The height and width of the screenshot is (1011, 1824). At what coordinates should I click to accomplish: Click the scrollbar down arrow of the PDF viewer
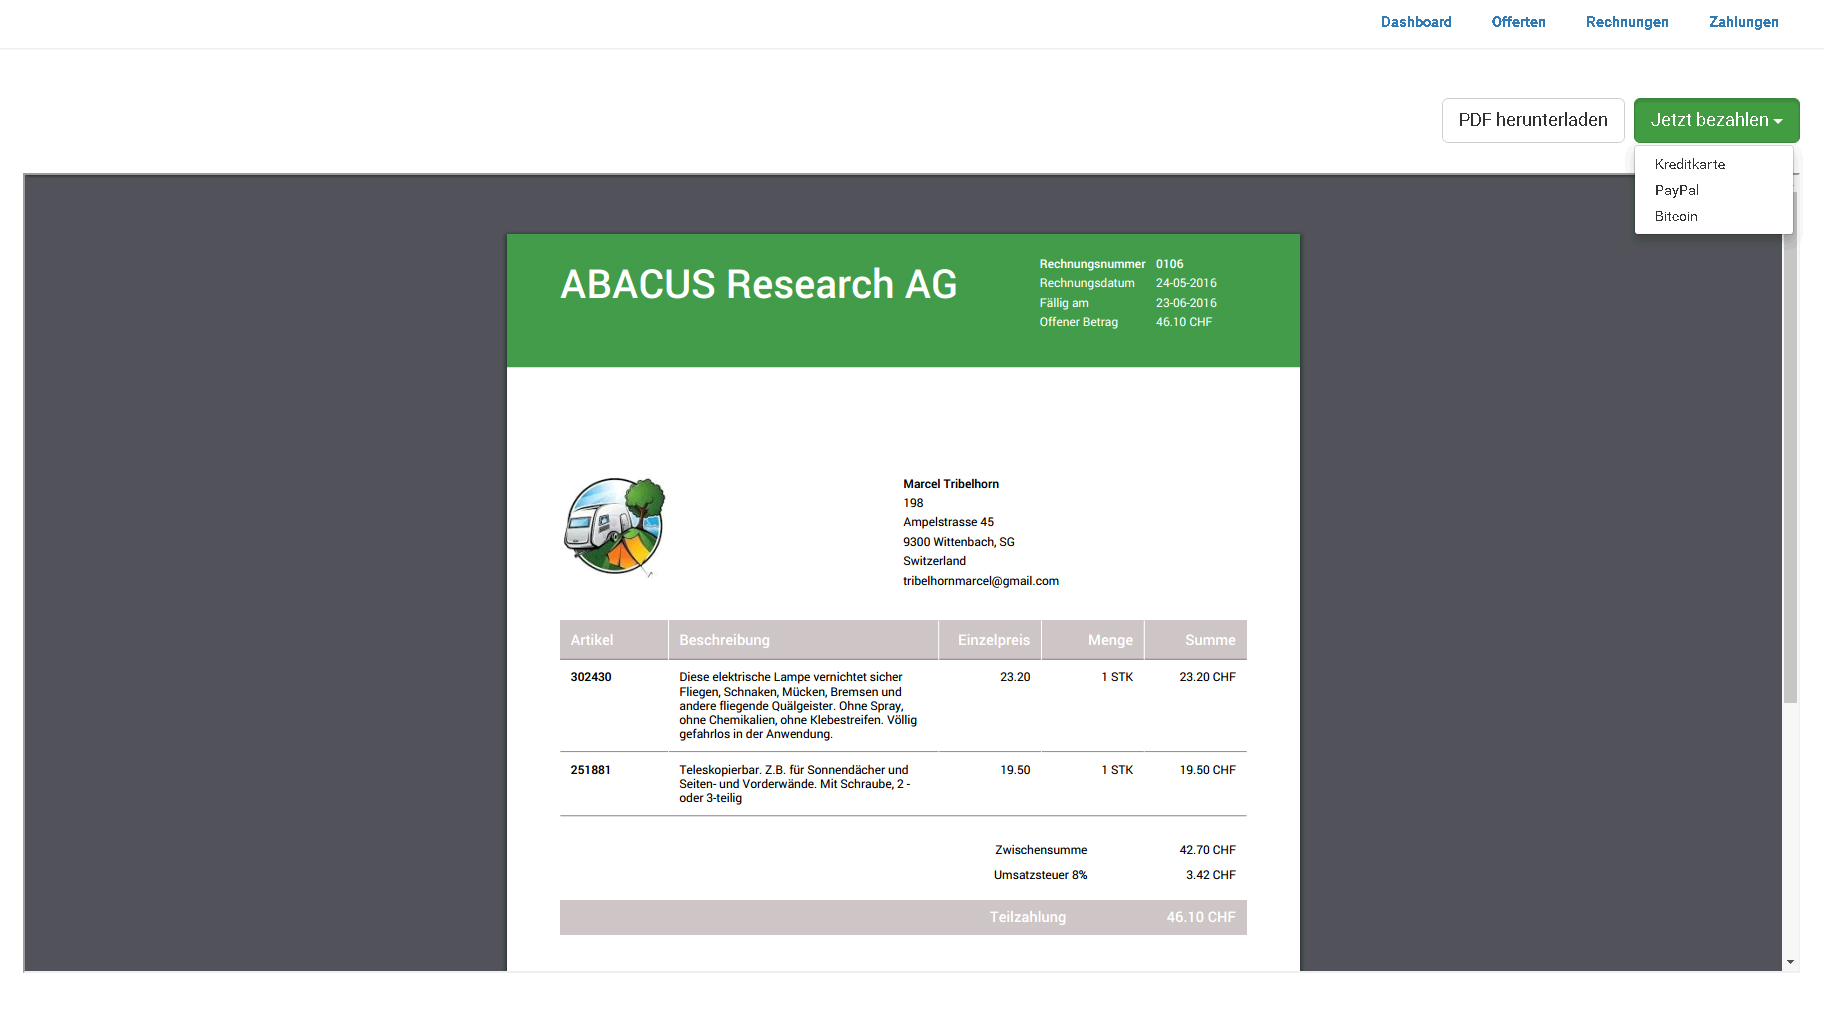point(1790,962)
